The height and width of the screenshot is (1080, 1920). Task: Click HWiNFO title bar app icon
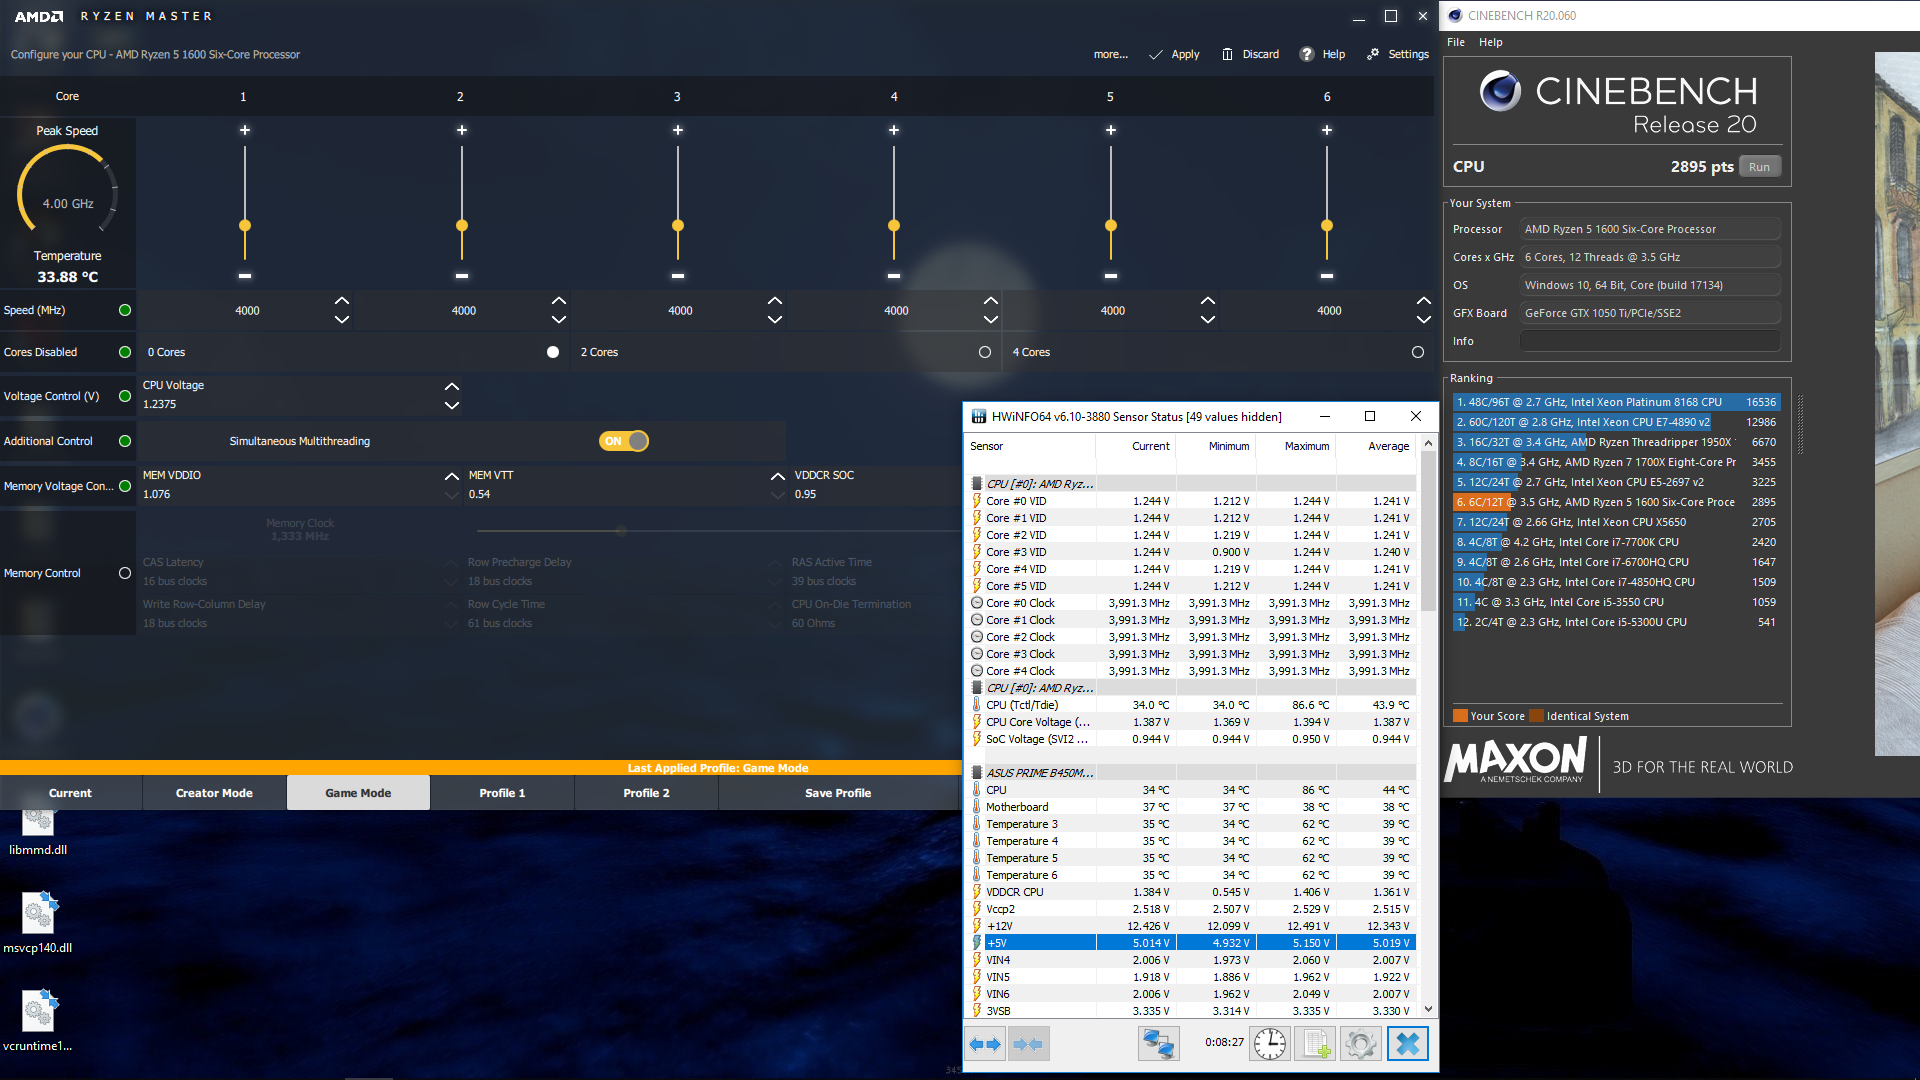(979, 416)
